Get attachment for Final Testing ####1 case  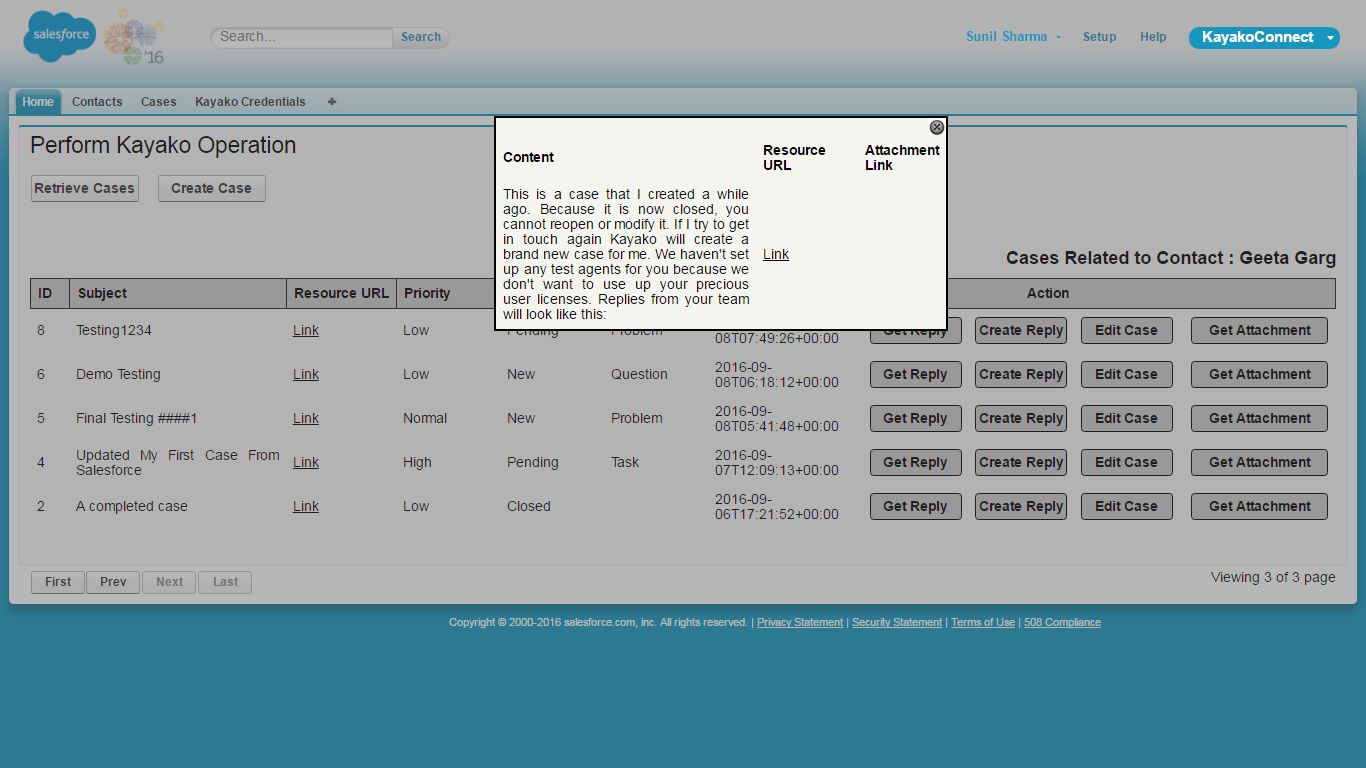coord(1259,418)
